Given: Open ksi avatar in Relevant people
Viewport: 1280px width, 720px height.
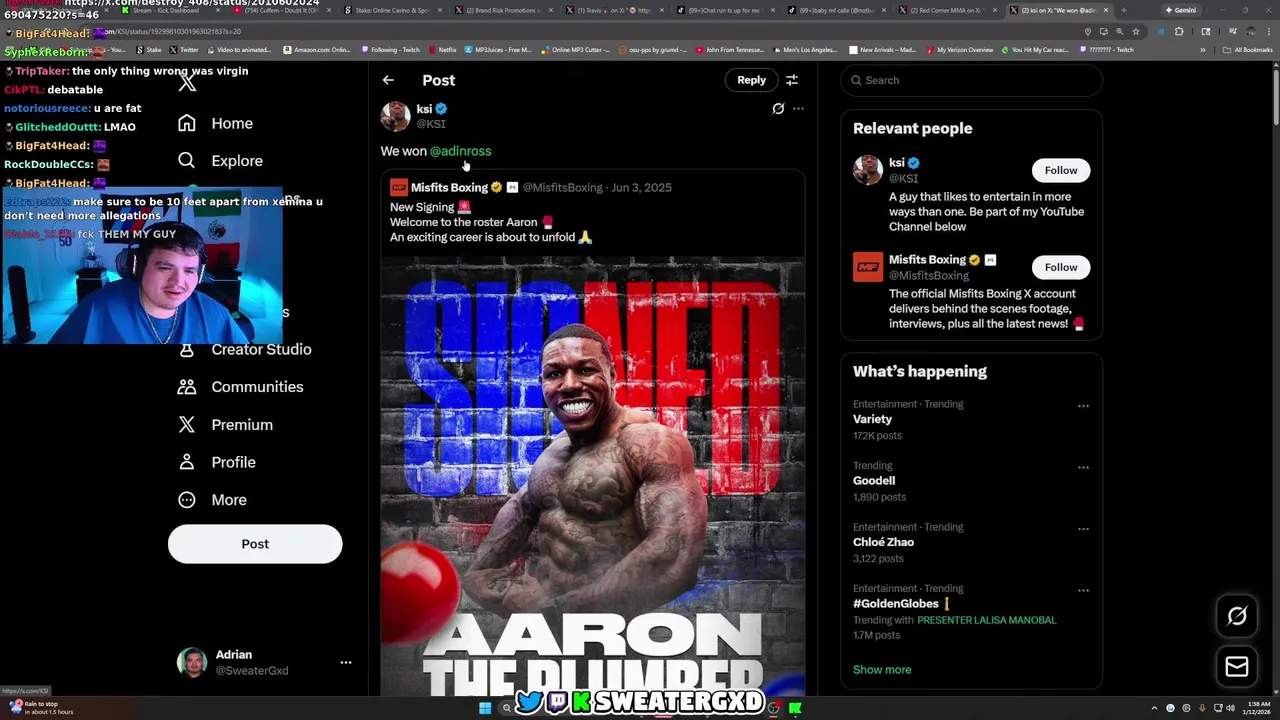Looking at the screenshot, I should click(x=868, y=170).
